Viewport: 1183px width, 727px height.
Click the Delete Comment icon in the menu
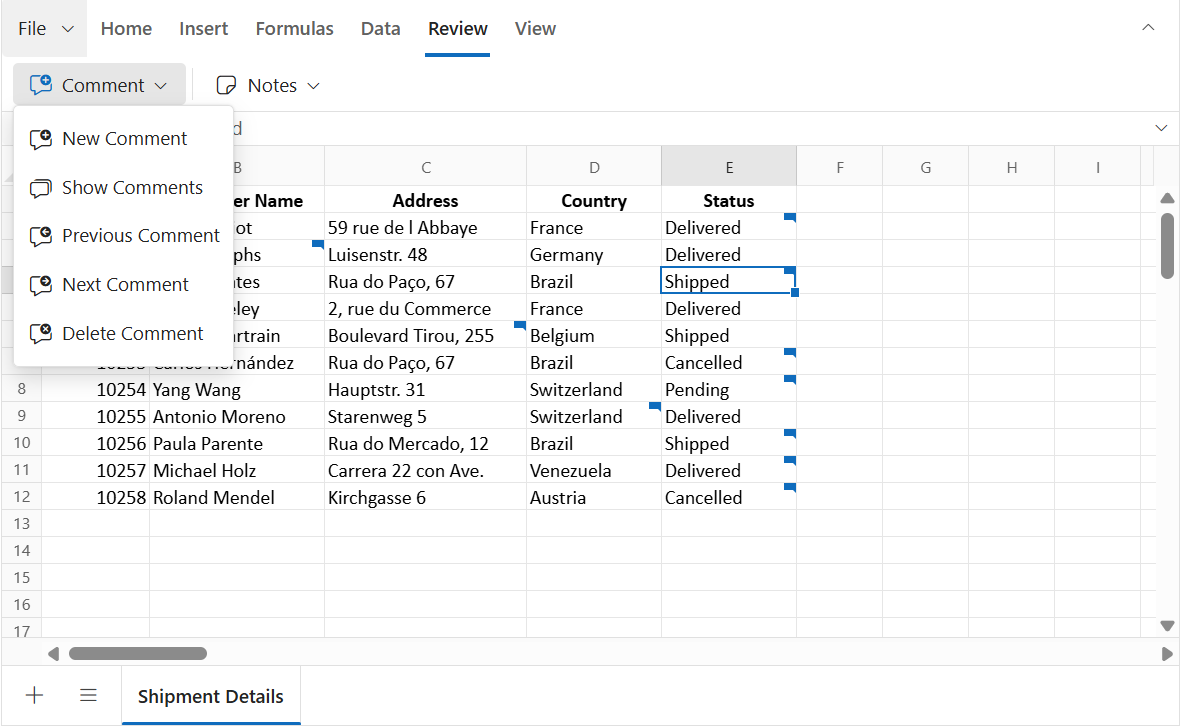(x=41, y=333)
